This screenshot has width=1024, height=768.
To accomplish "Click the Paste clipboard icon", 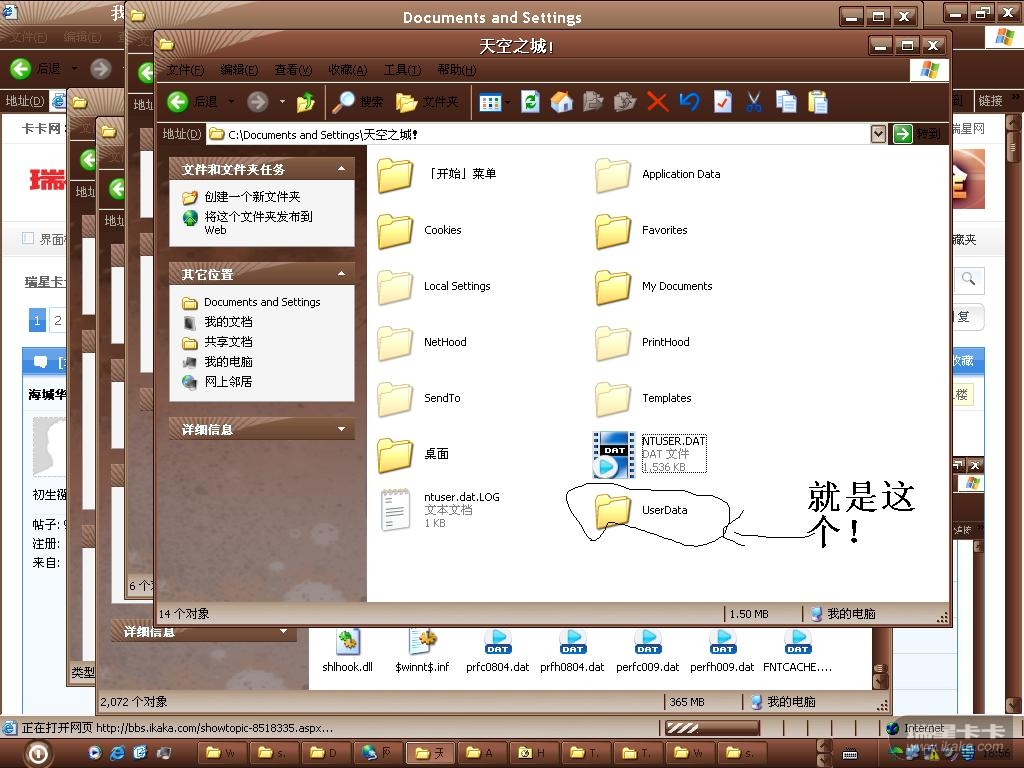I will pyautogui.click(x=818, y=102).
